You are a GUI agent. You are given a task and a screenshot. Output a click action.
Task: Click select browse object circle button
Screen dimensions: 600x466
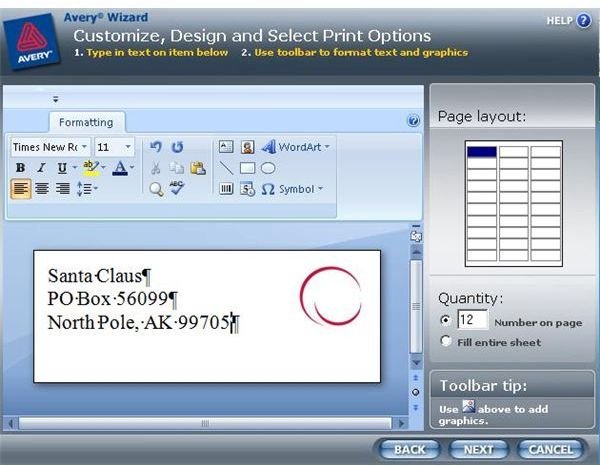[416, 393]
